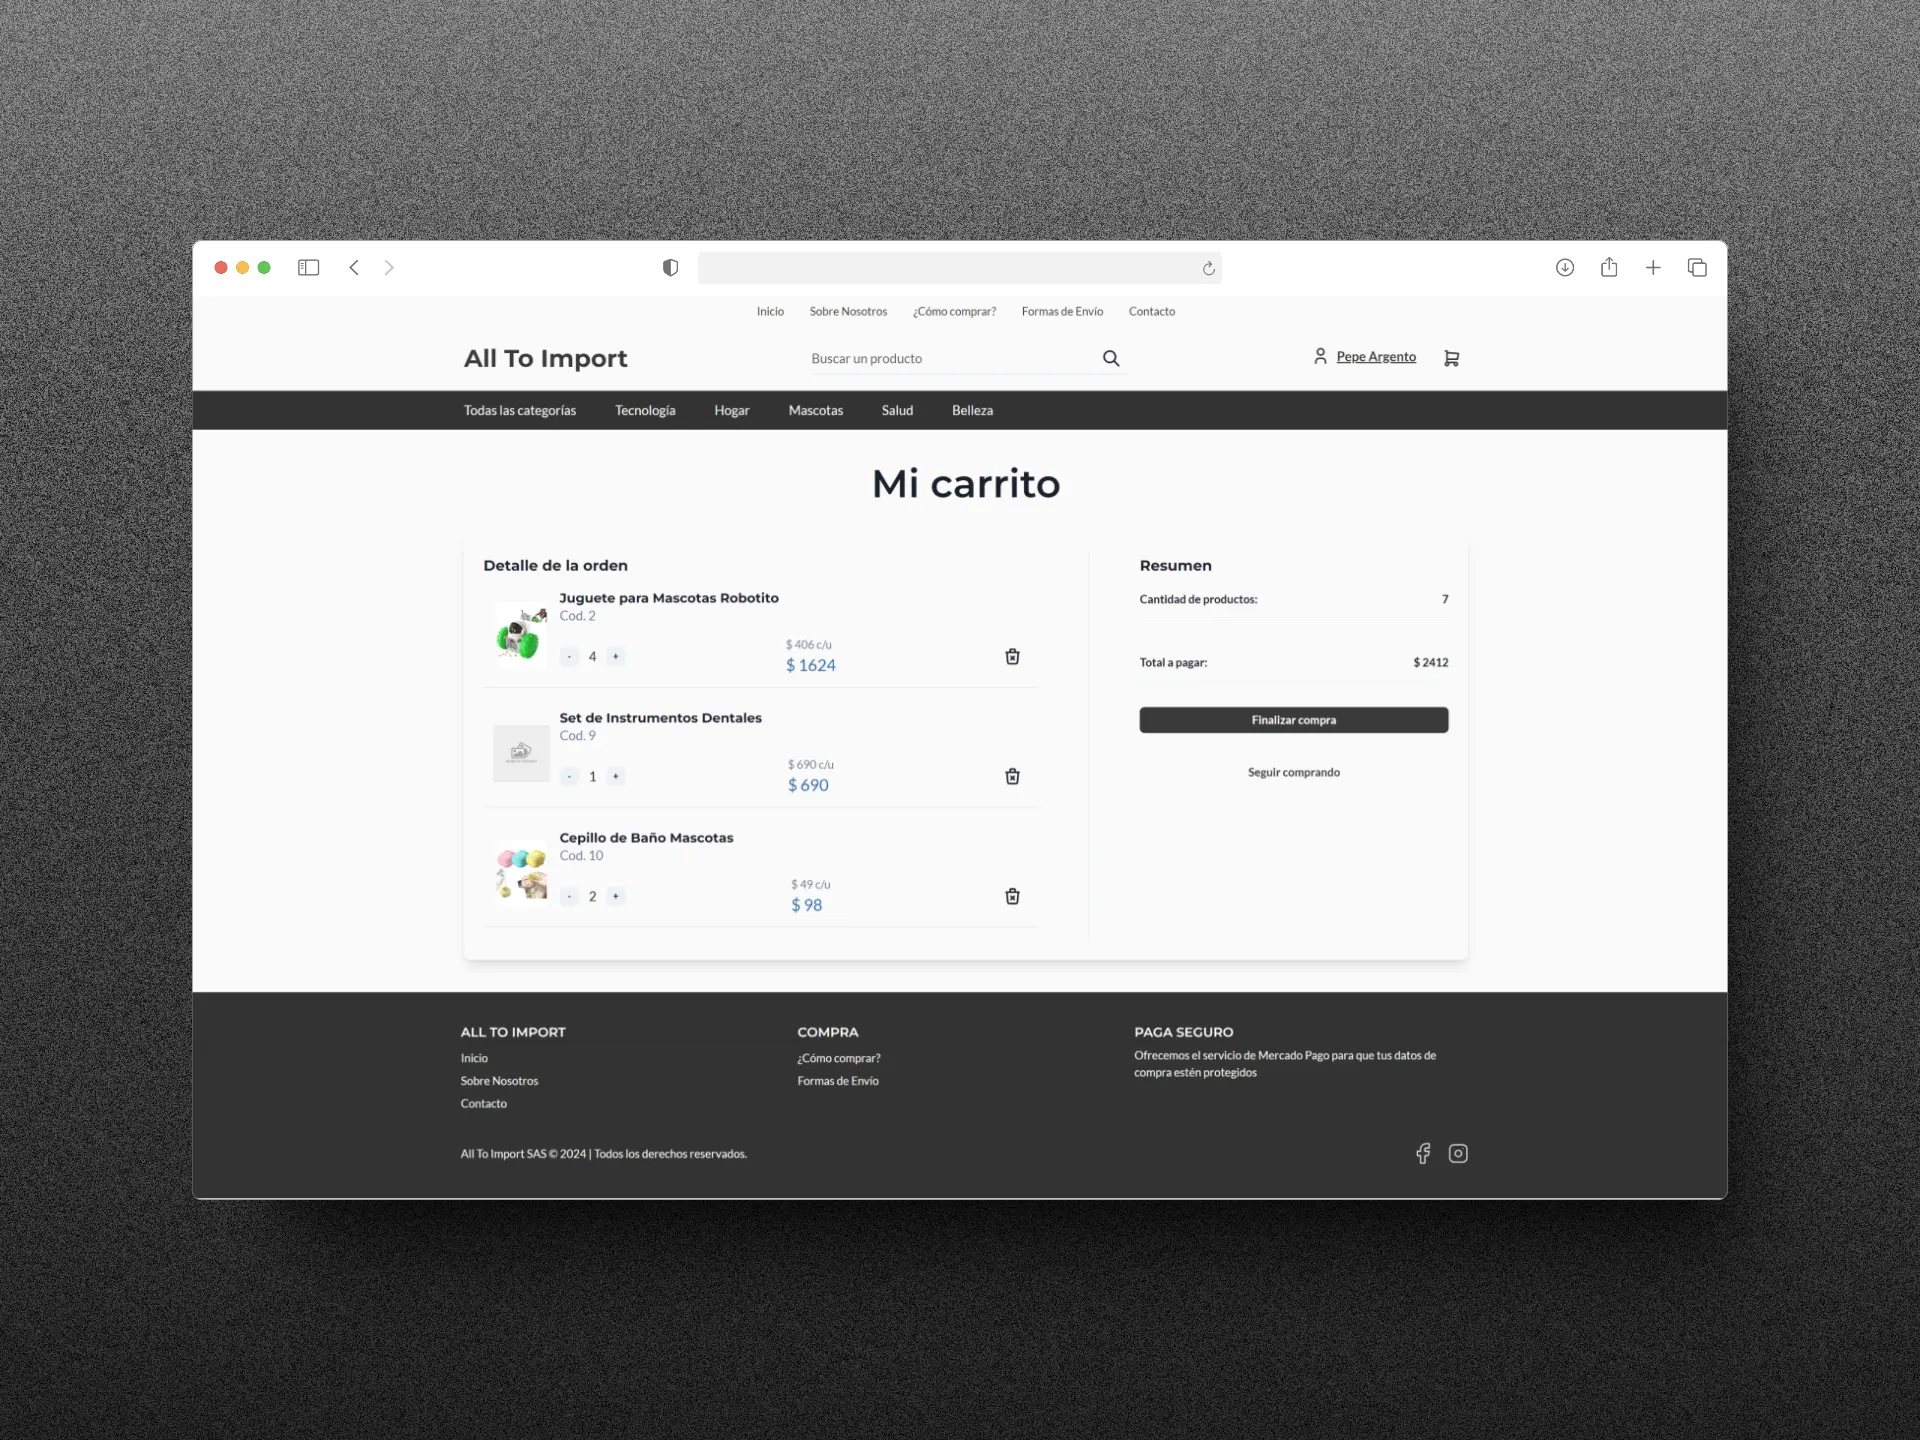Open the Pepe Argento account link
This screenshot has height=1440, width=1920.
[1376, 357]
